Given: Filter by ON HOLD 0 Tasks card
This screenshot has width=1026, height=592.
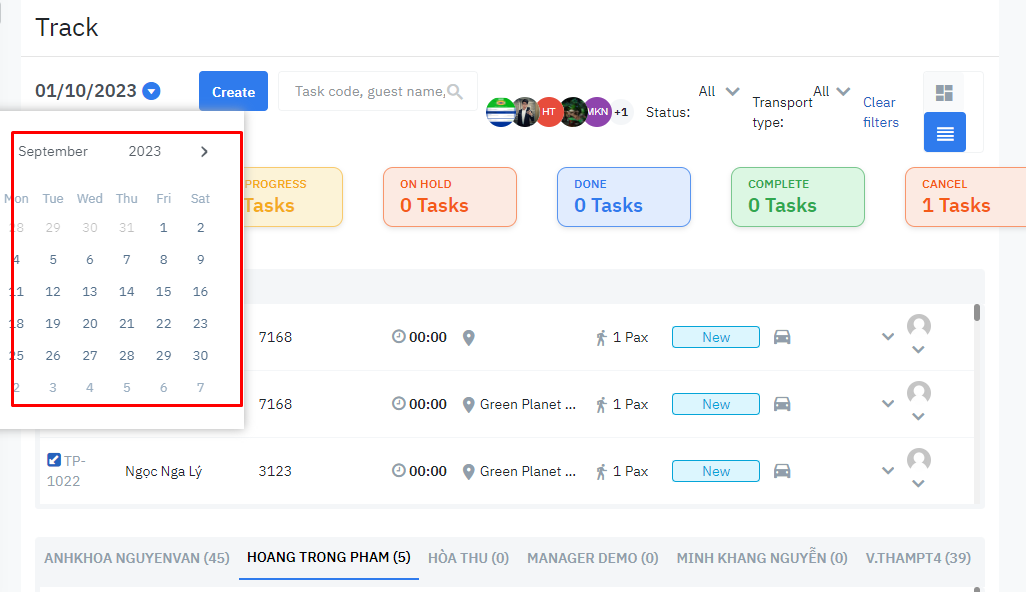Looking at the screenshot, I should [450, 197].
